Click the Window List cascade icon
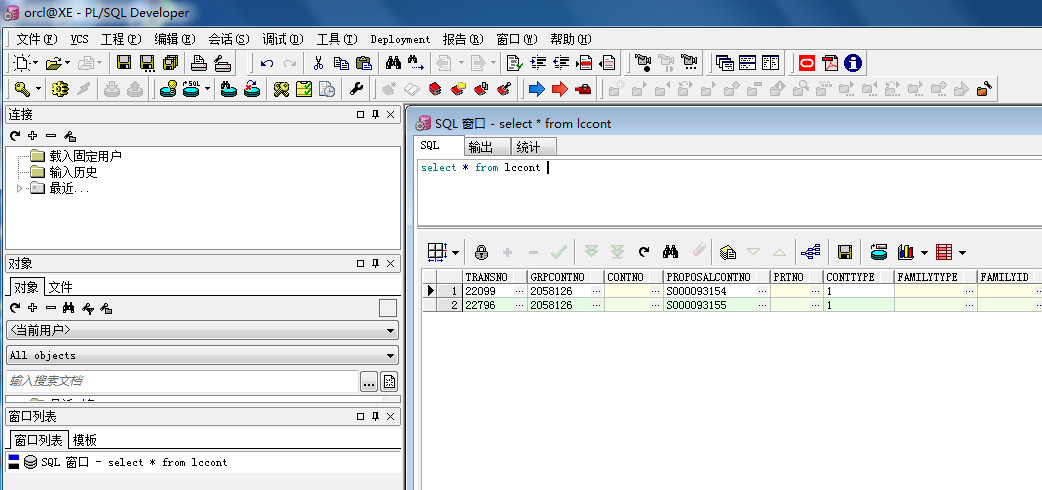The image size is (1042, 490). pyautogui.click(x=724, y=63)
